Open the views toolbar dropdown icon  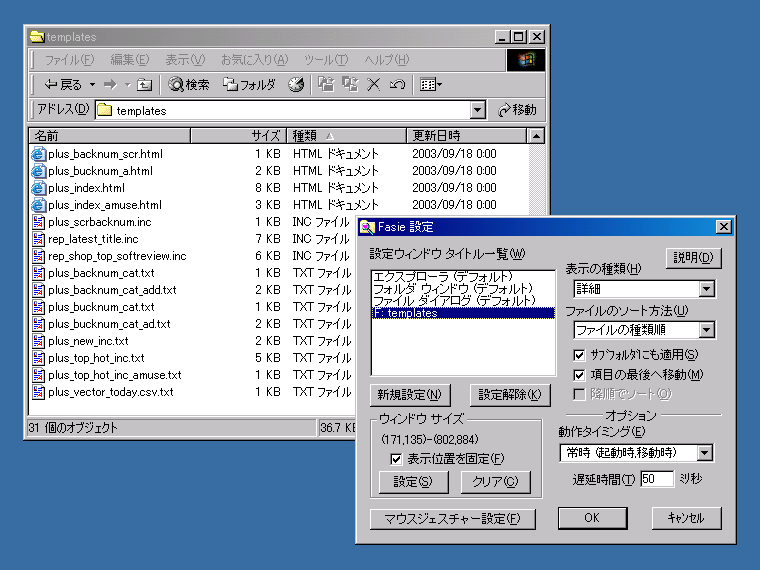tap(431, 85)
